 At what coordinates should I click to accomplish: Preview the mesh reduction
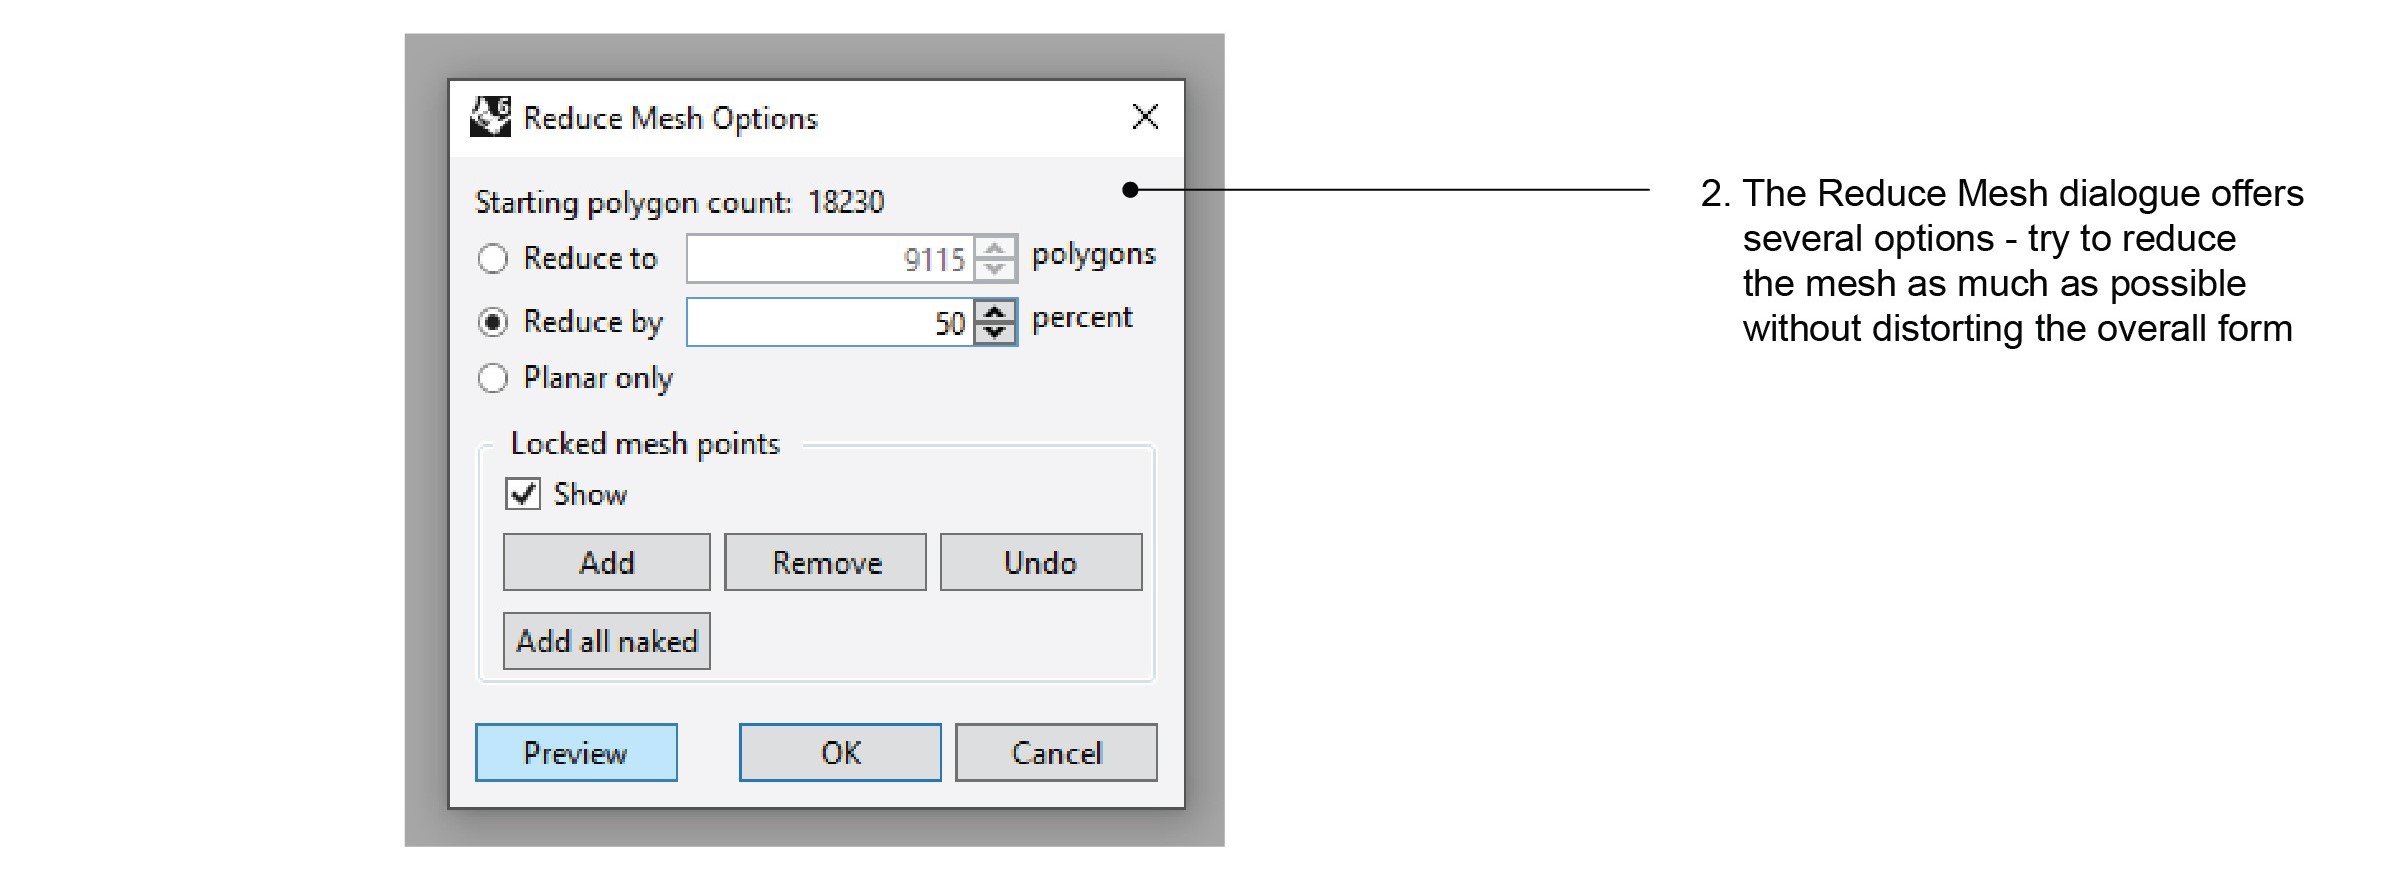pos(576,752)
